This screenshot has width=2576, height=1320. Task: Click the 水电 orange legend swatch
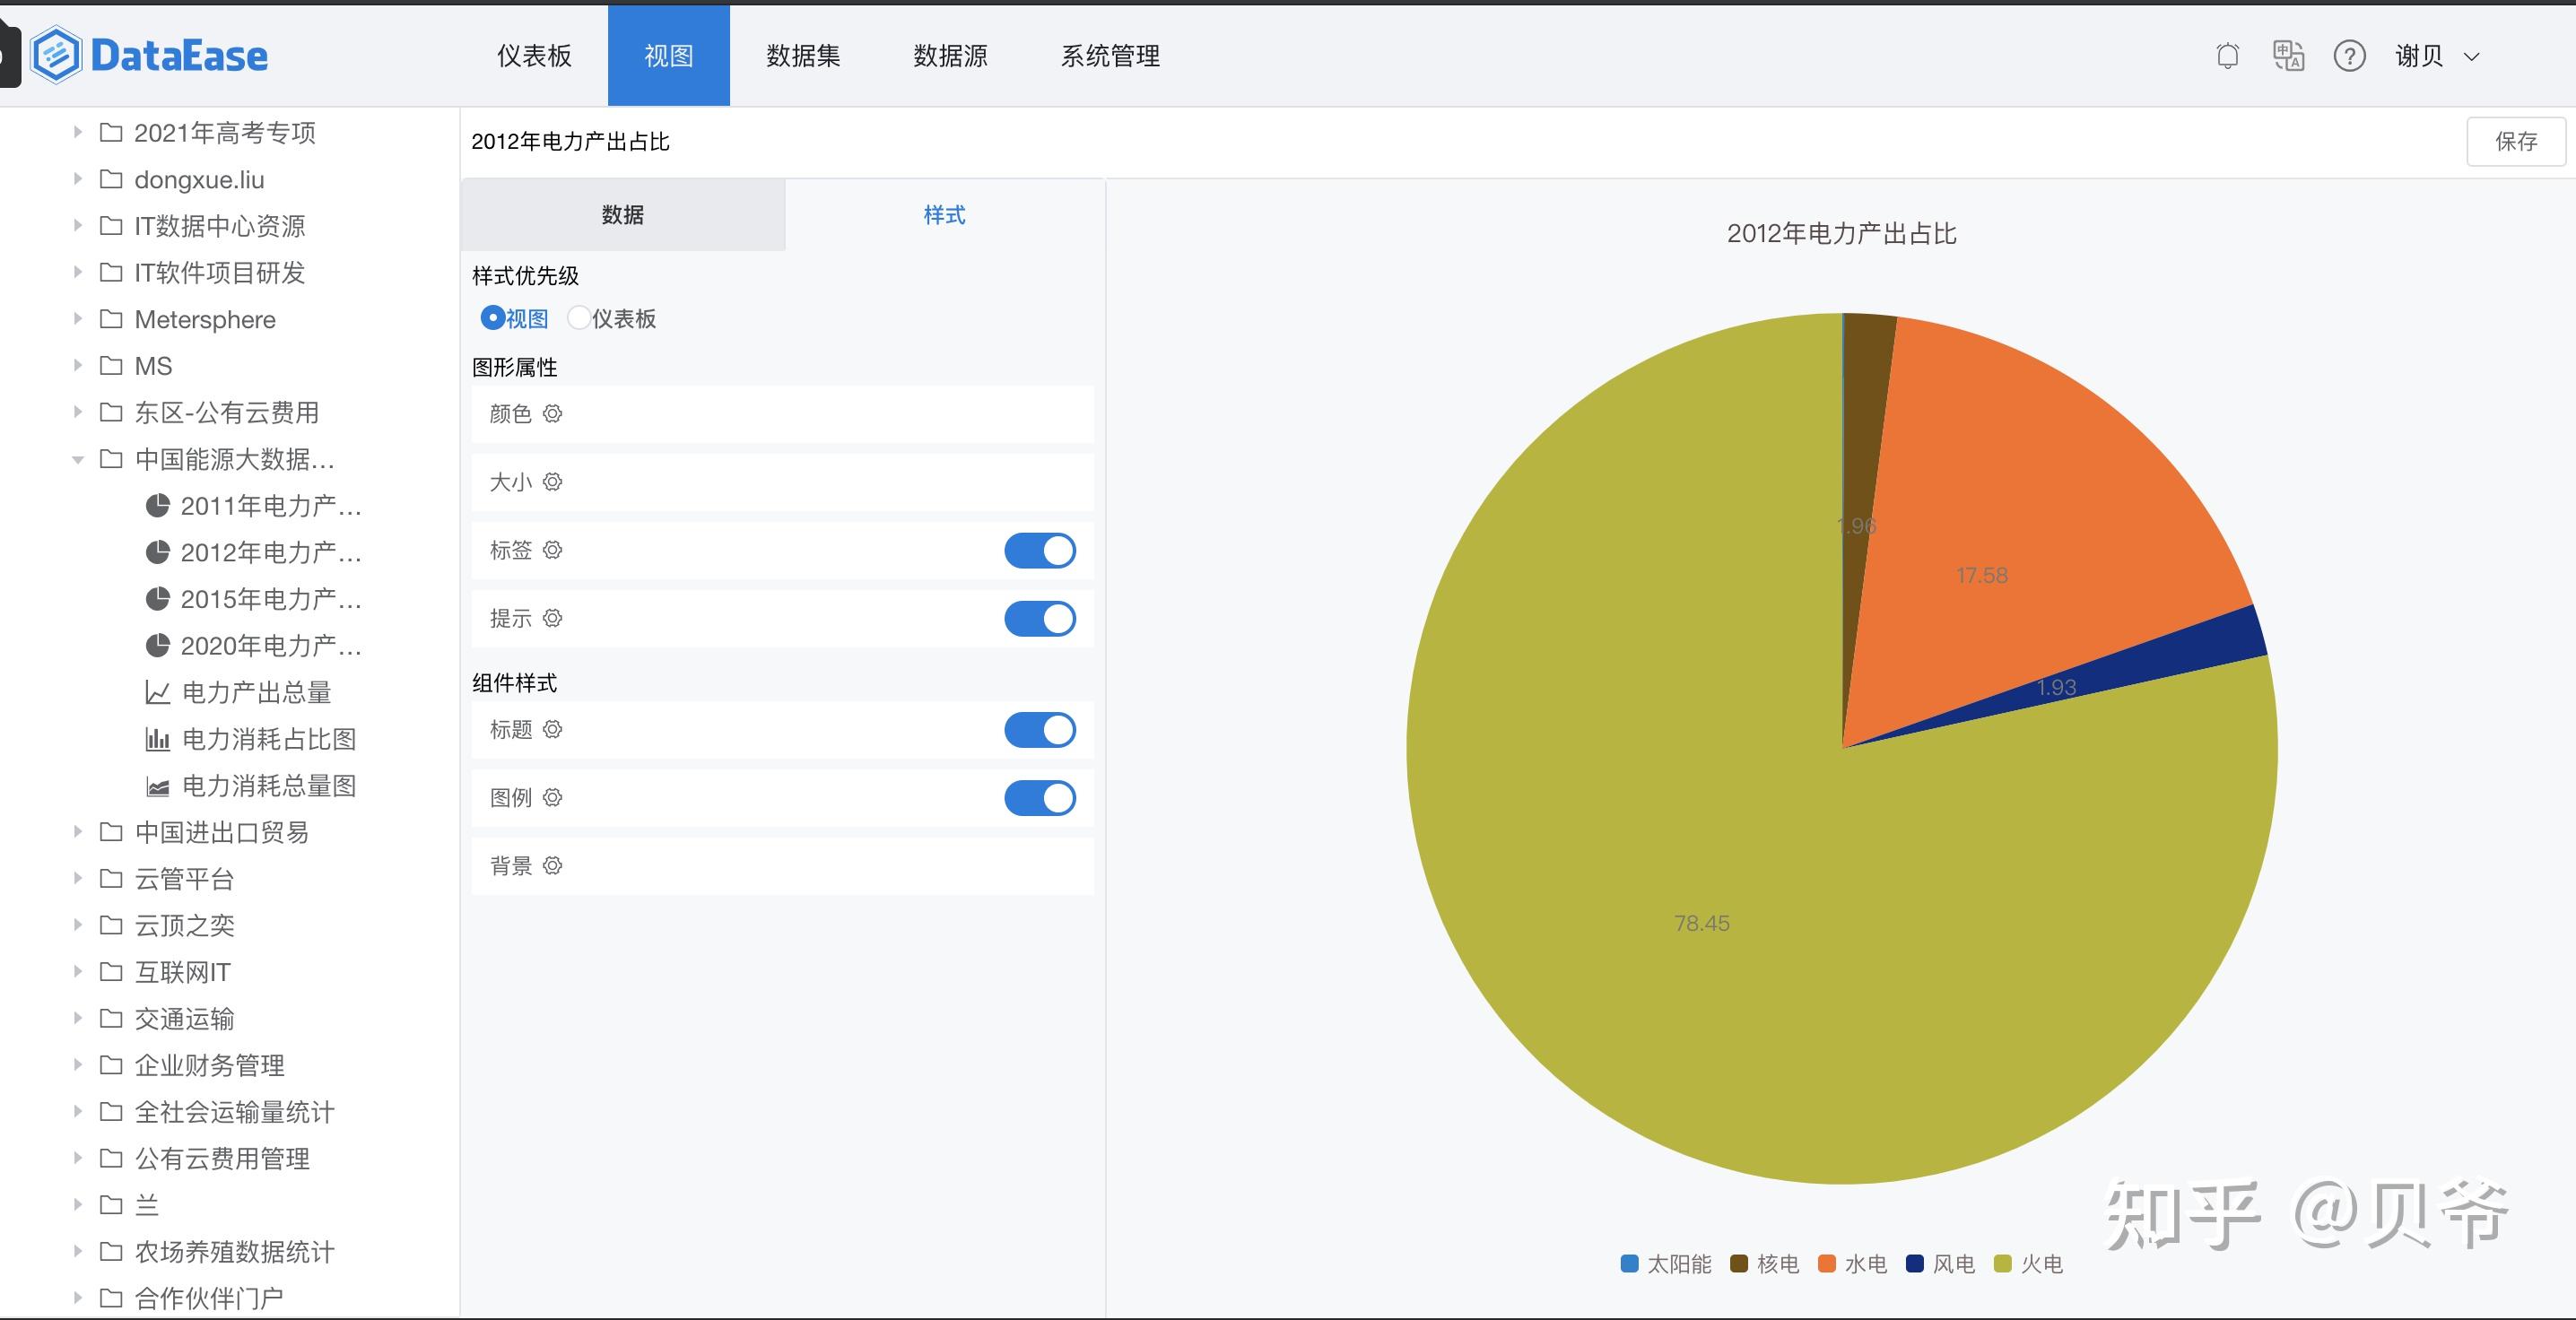click(1827, 1264)
